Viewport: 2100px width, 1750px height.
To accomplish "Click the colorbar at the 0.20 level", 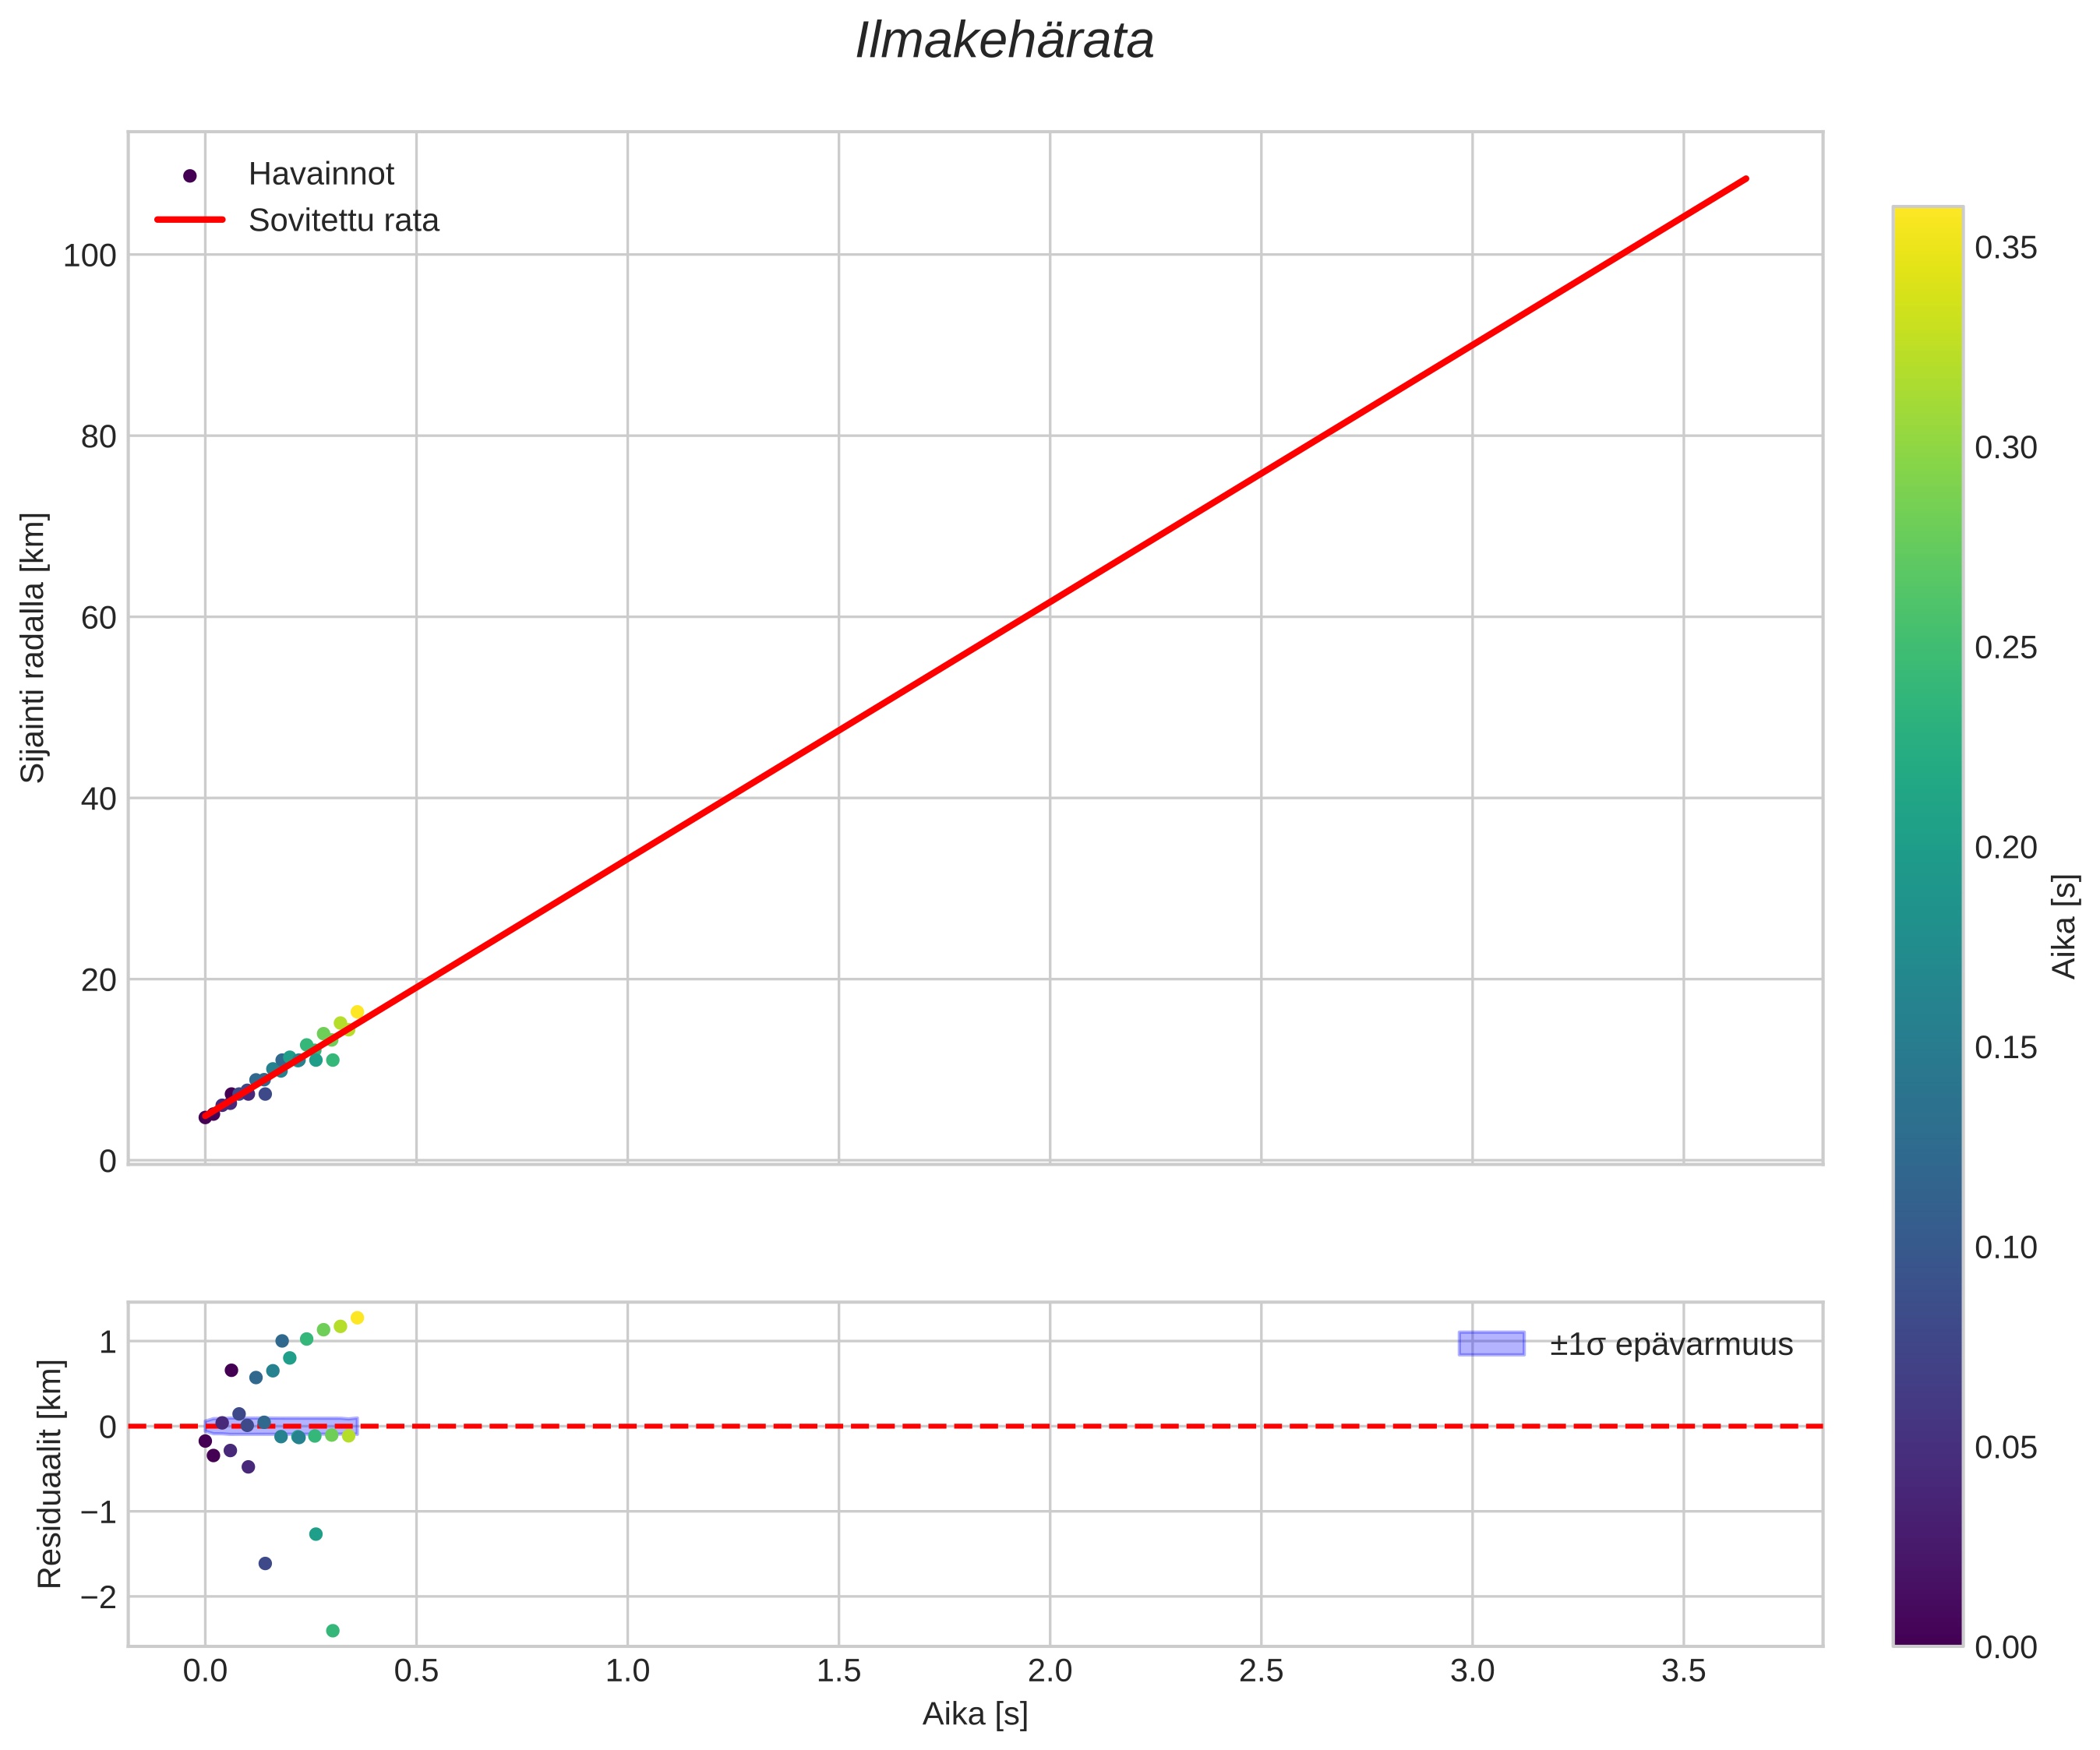I will tap(1927, 847).
